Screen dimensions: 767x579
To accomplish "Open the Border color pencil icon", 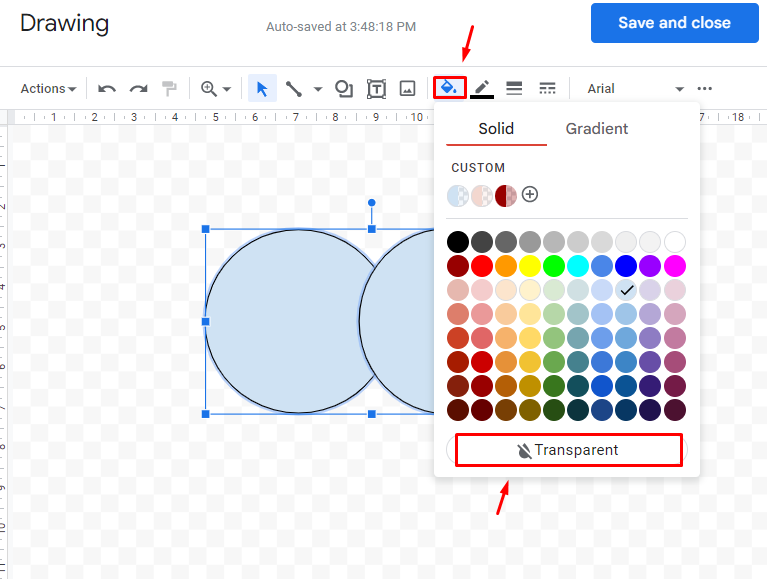I will (x=482, y=89).
